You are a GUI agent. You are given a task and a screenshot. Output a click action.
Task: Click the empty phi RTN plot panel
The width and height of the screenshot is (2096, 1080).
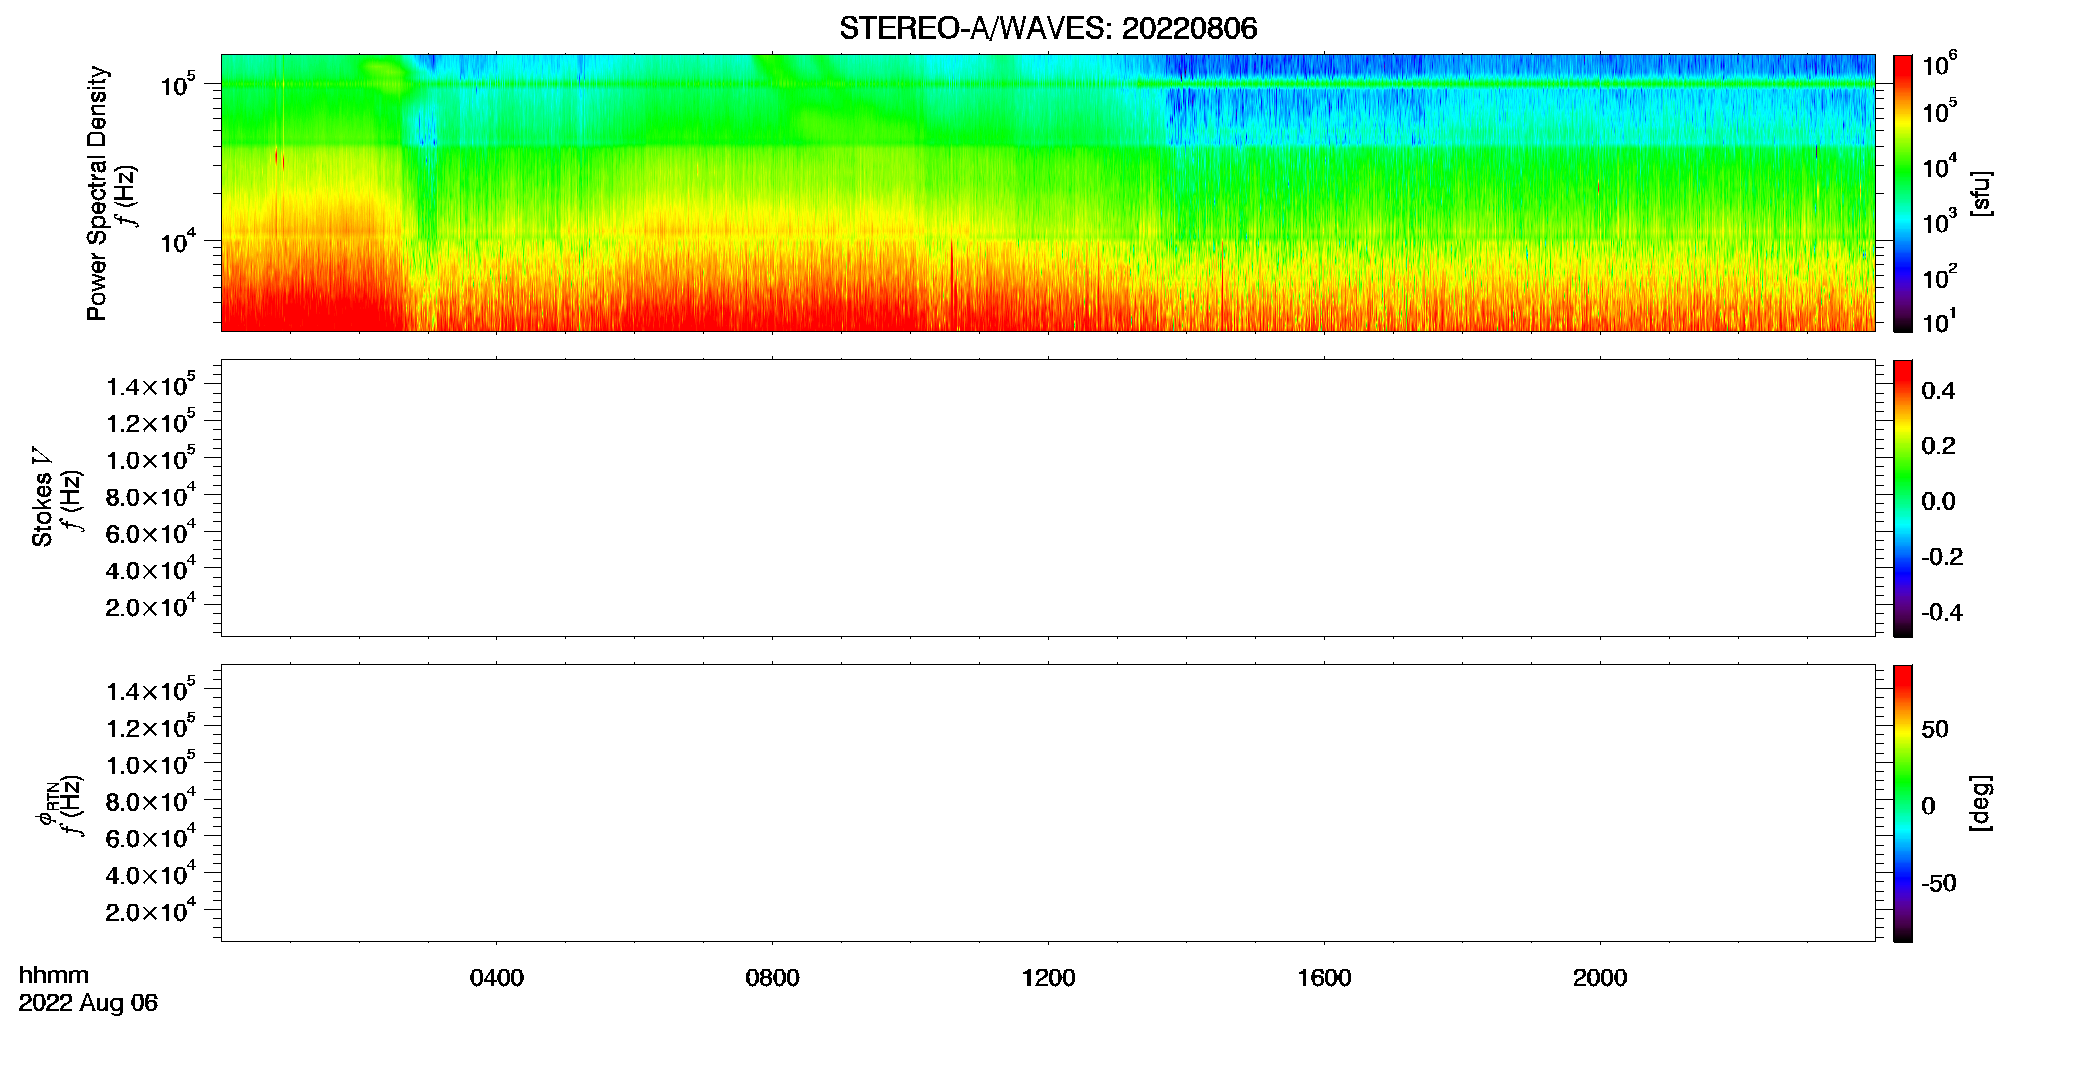click(x=1048, y=803)
